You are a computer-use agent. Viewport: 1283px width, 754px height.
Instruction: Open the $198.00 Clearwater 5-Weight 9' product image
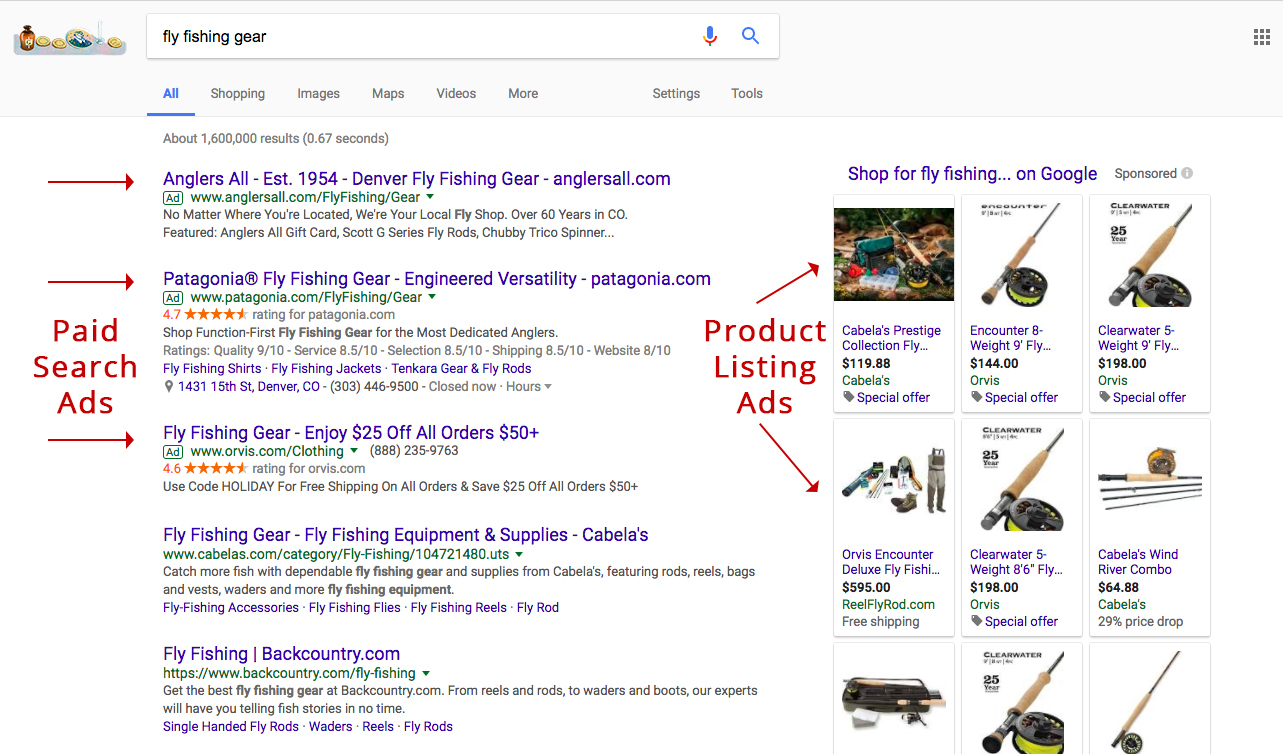pos(1150,254)
